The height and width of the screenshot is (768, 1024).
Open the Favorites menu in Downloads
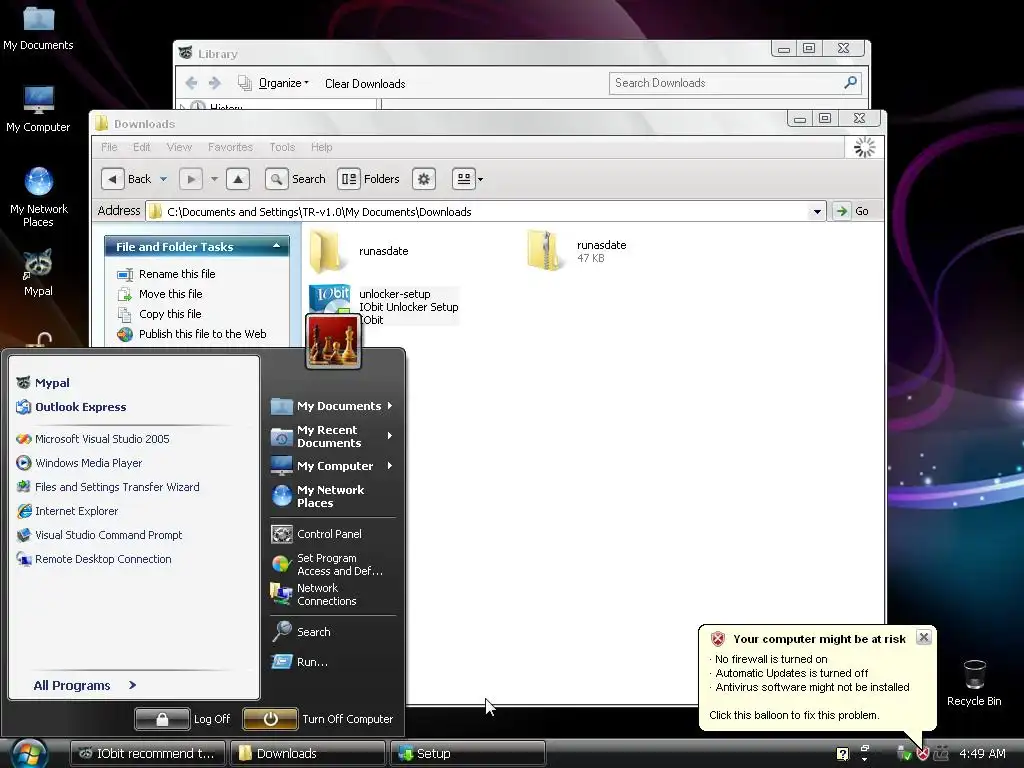(231, 147)
